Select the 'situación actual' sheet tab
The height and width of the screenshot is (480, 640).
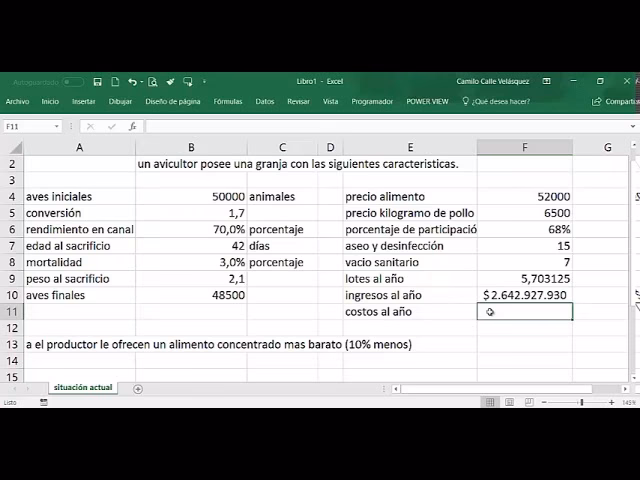tap(83, 387)
